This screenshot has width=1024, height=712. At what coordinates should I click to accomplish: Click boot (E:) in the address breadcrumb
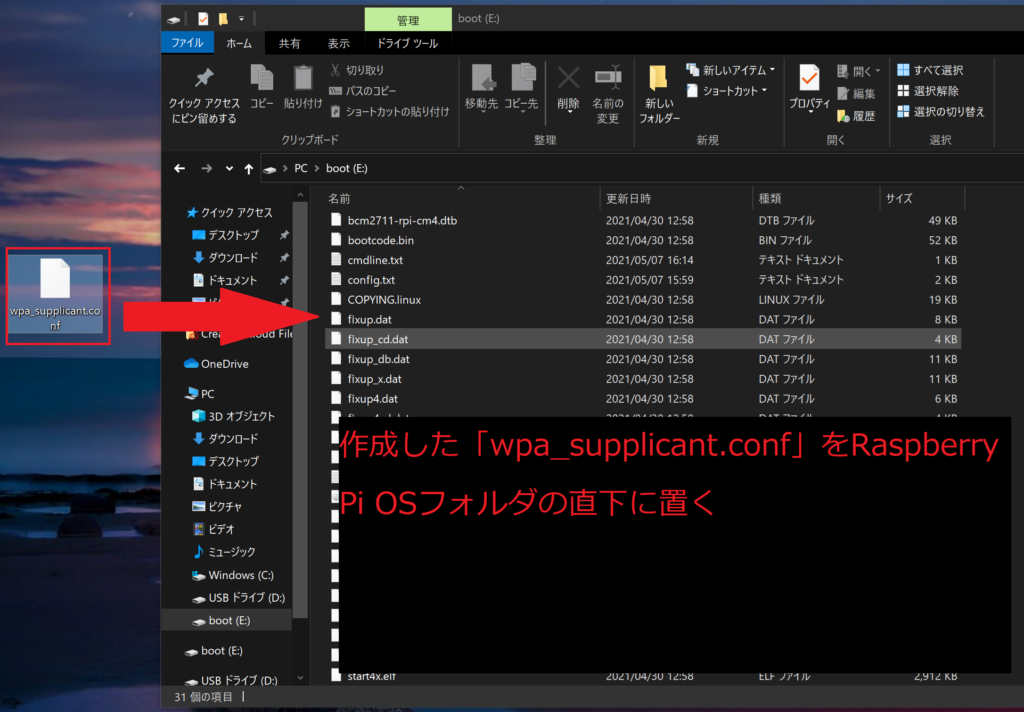[347, 169]
